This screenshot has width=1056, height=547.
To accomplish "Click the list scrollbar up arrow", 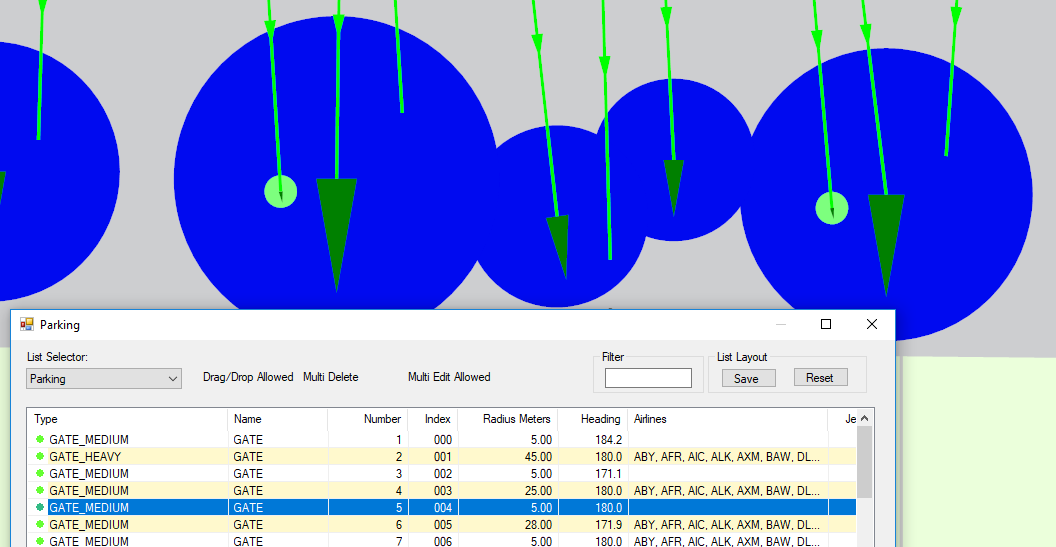I will click(865, 418).
